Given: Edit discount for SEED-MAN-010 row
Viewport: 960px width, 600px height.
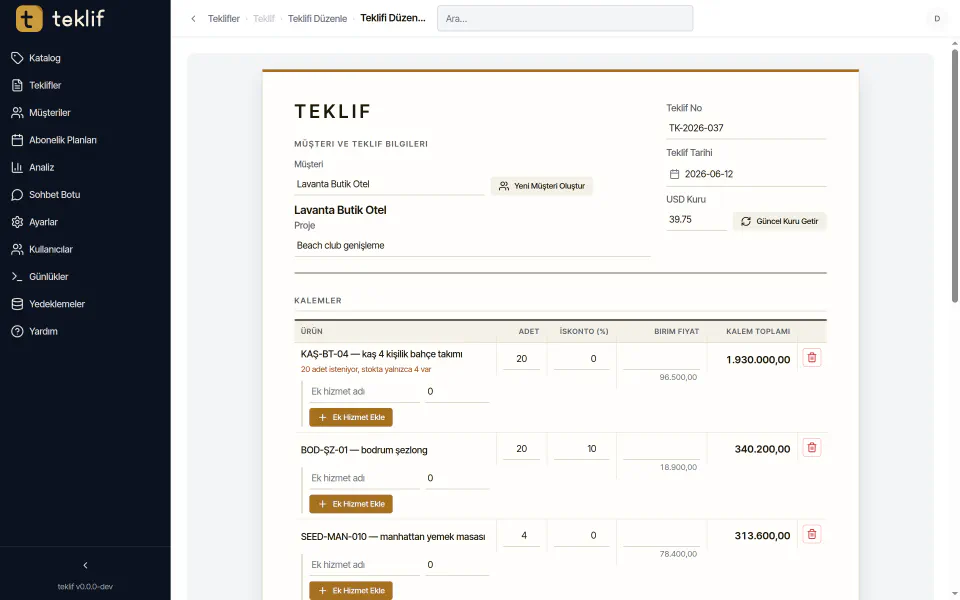Looking at the screenshot, I should coord(582,536).
